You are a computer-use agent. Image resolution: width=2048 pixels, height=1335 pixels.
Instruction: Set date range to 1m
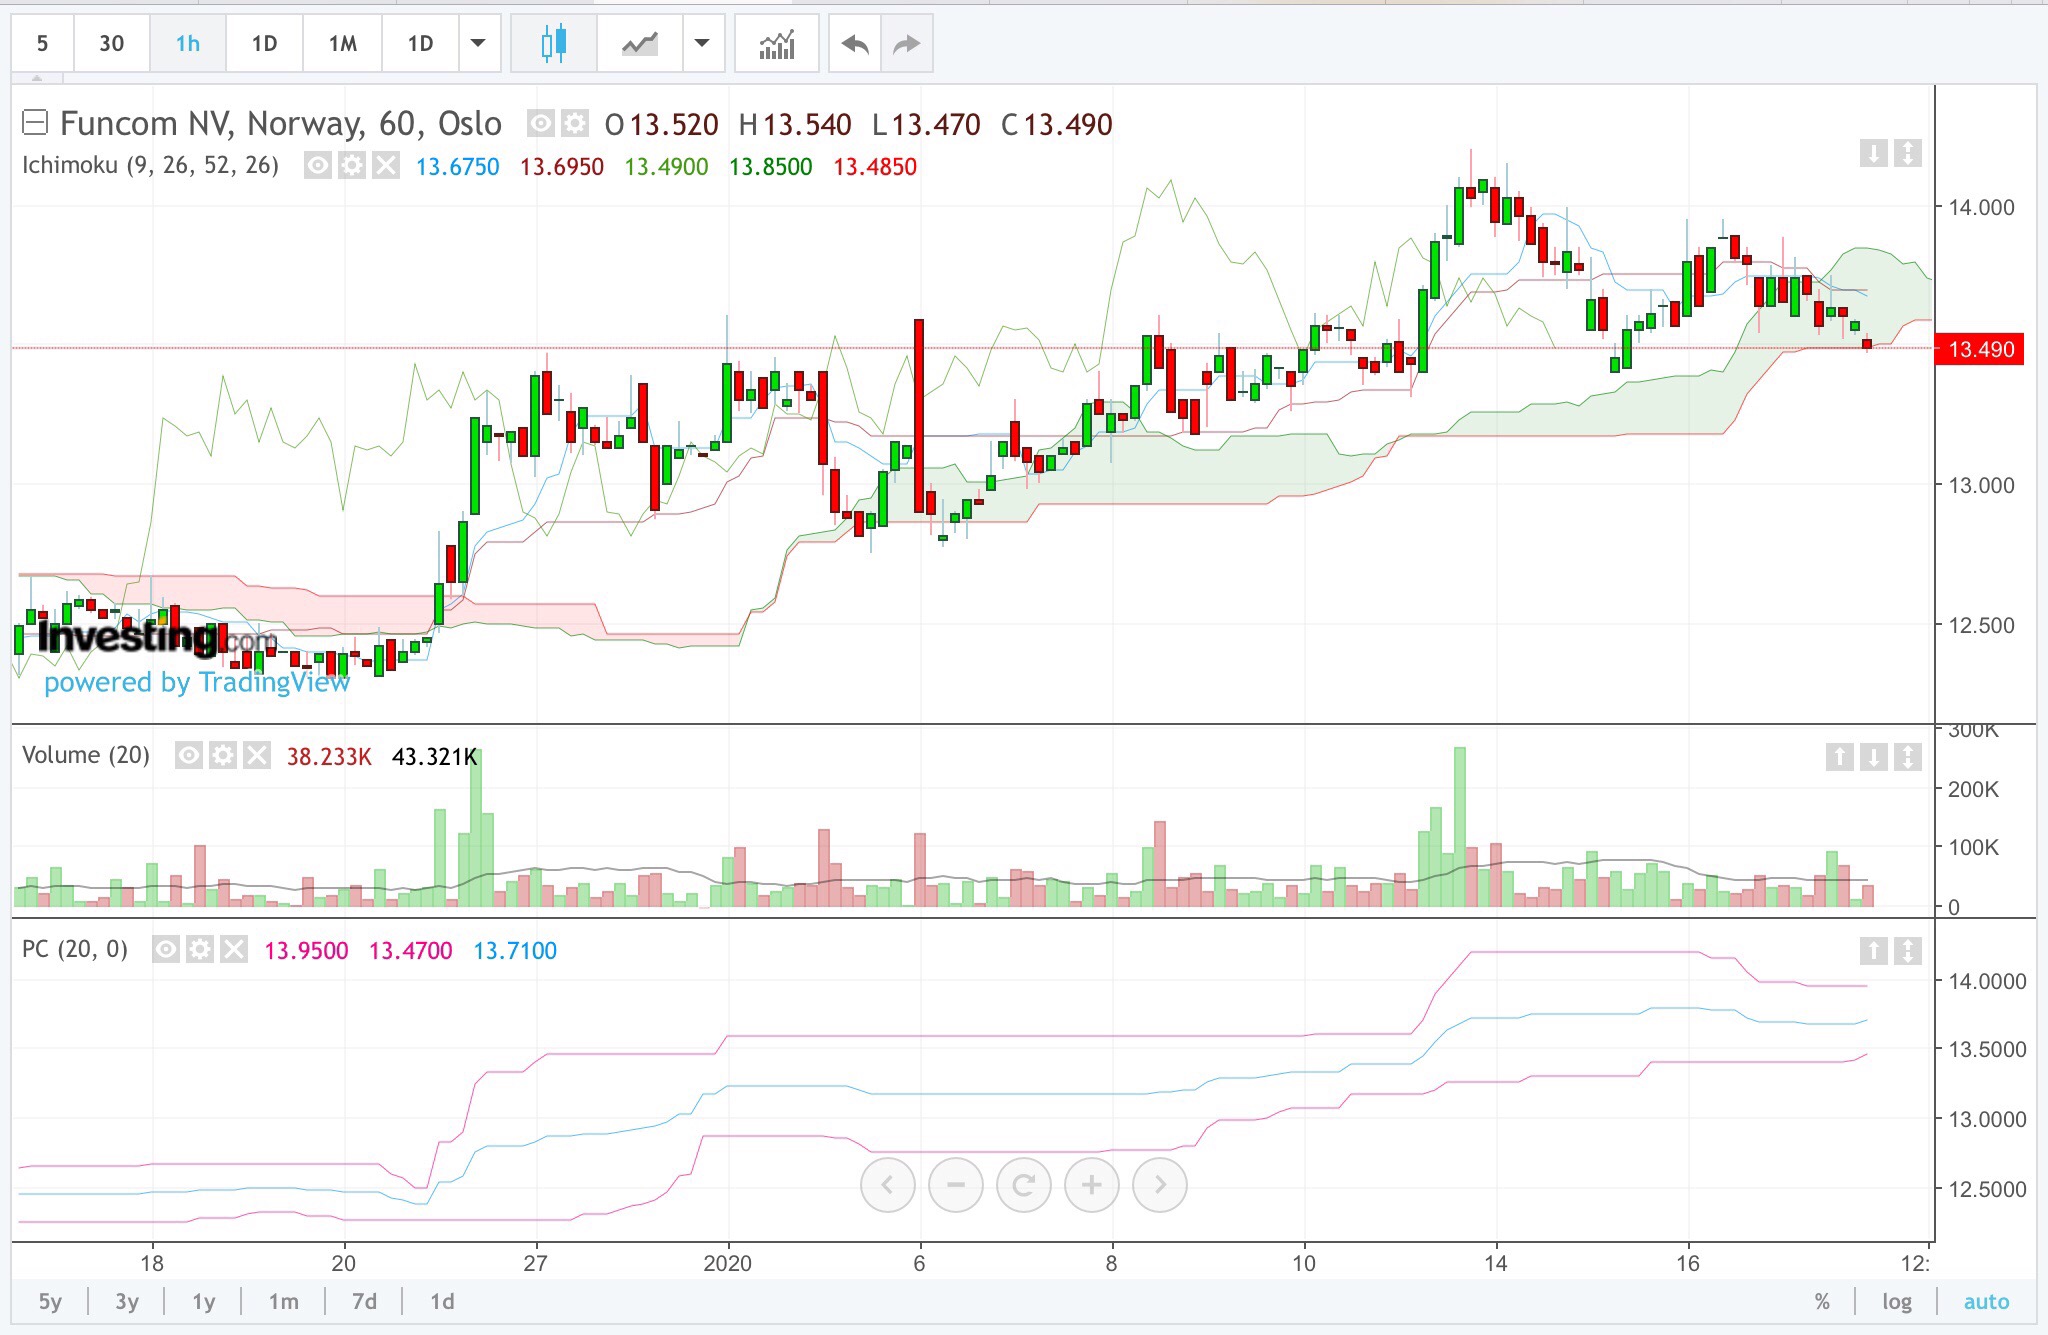click(x=283, y=1301)
